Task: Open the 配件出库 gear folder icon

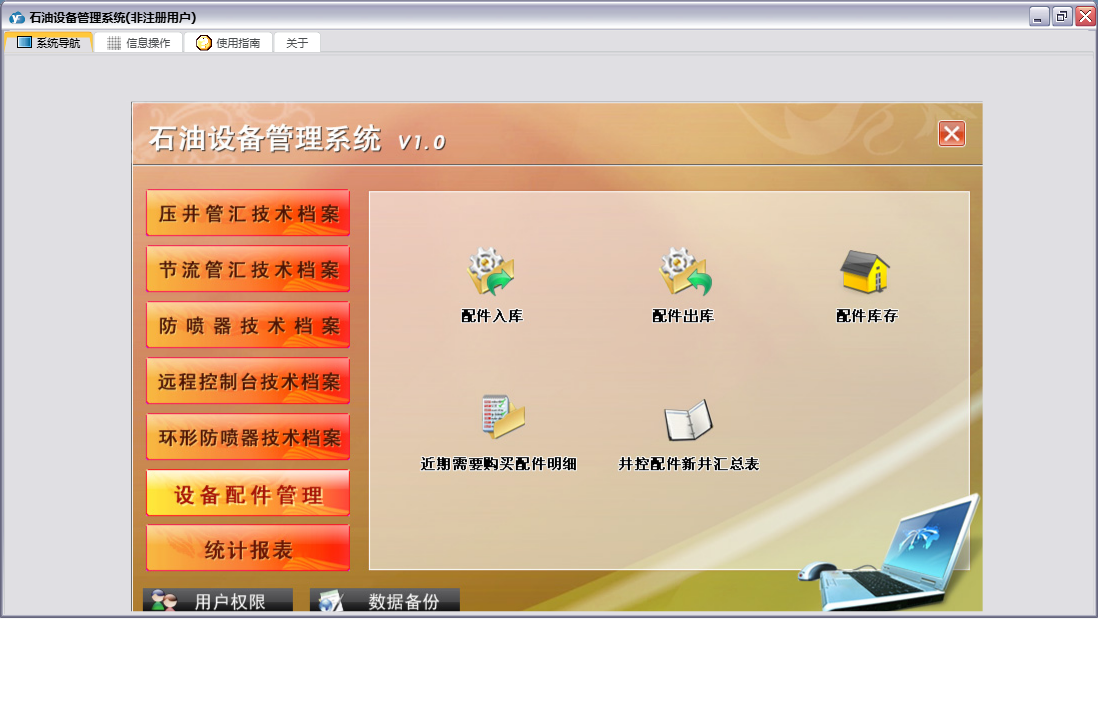Action: (685, 271)
